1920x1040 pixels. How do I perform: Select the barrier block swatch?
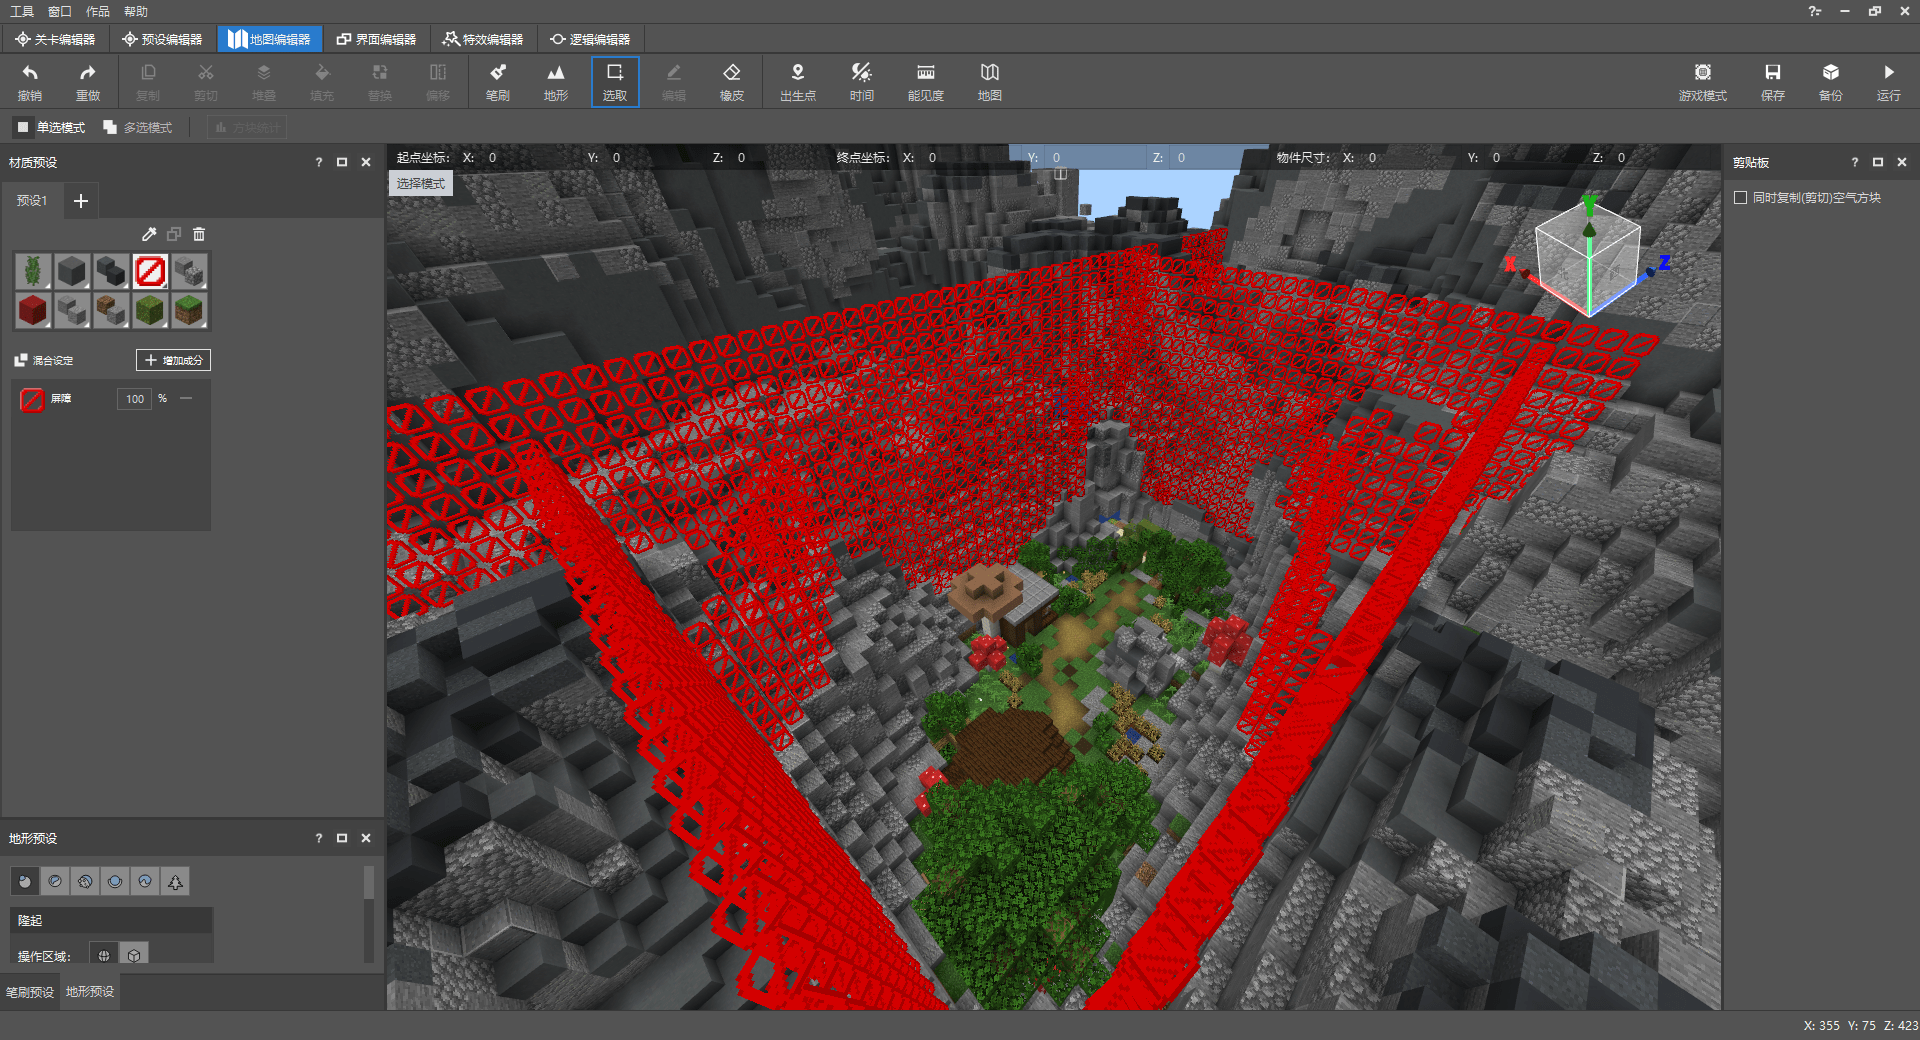(x=150, y=271)
